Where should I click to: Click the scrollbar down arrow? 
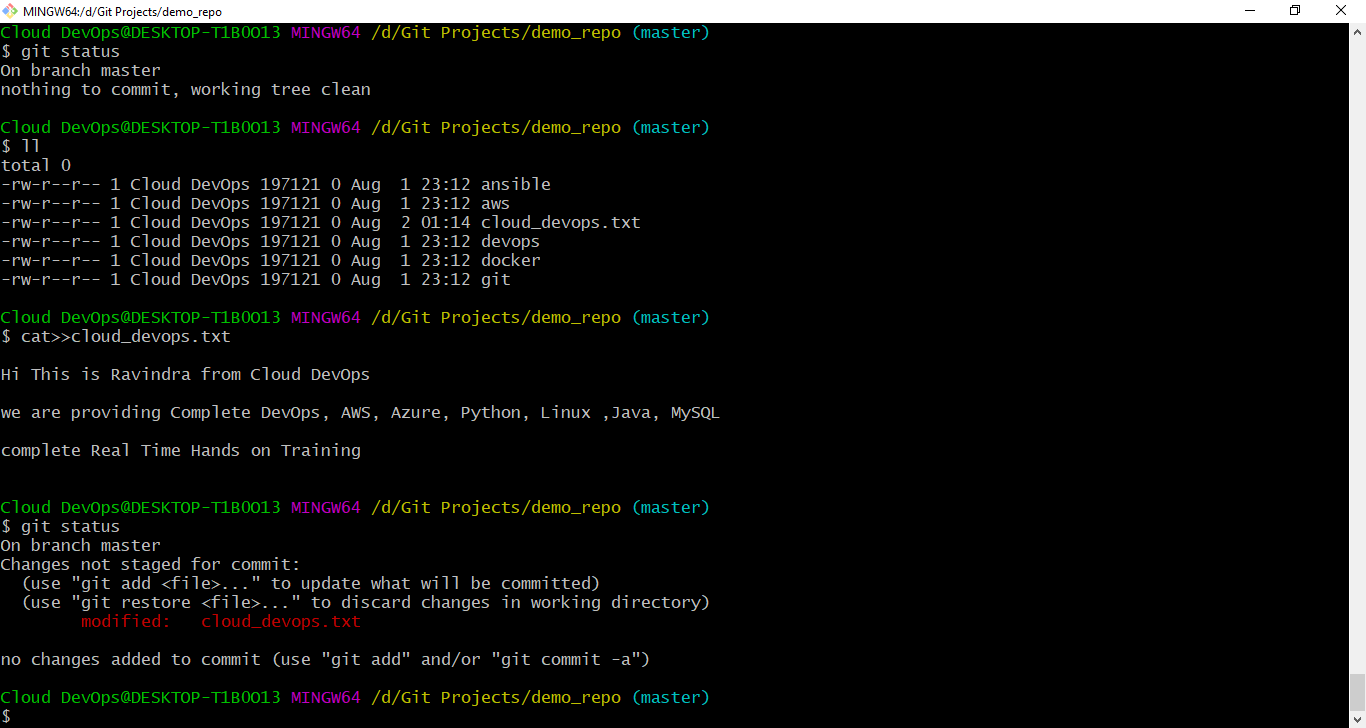[1358, 717]
